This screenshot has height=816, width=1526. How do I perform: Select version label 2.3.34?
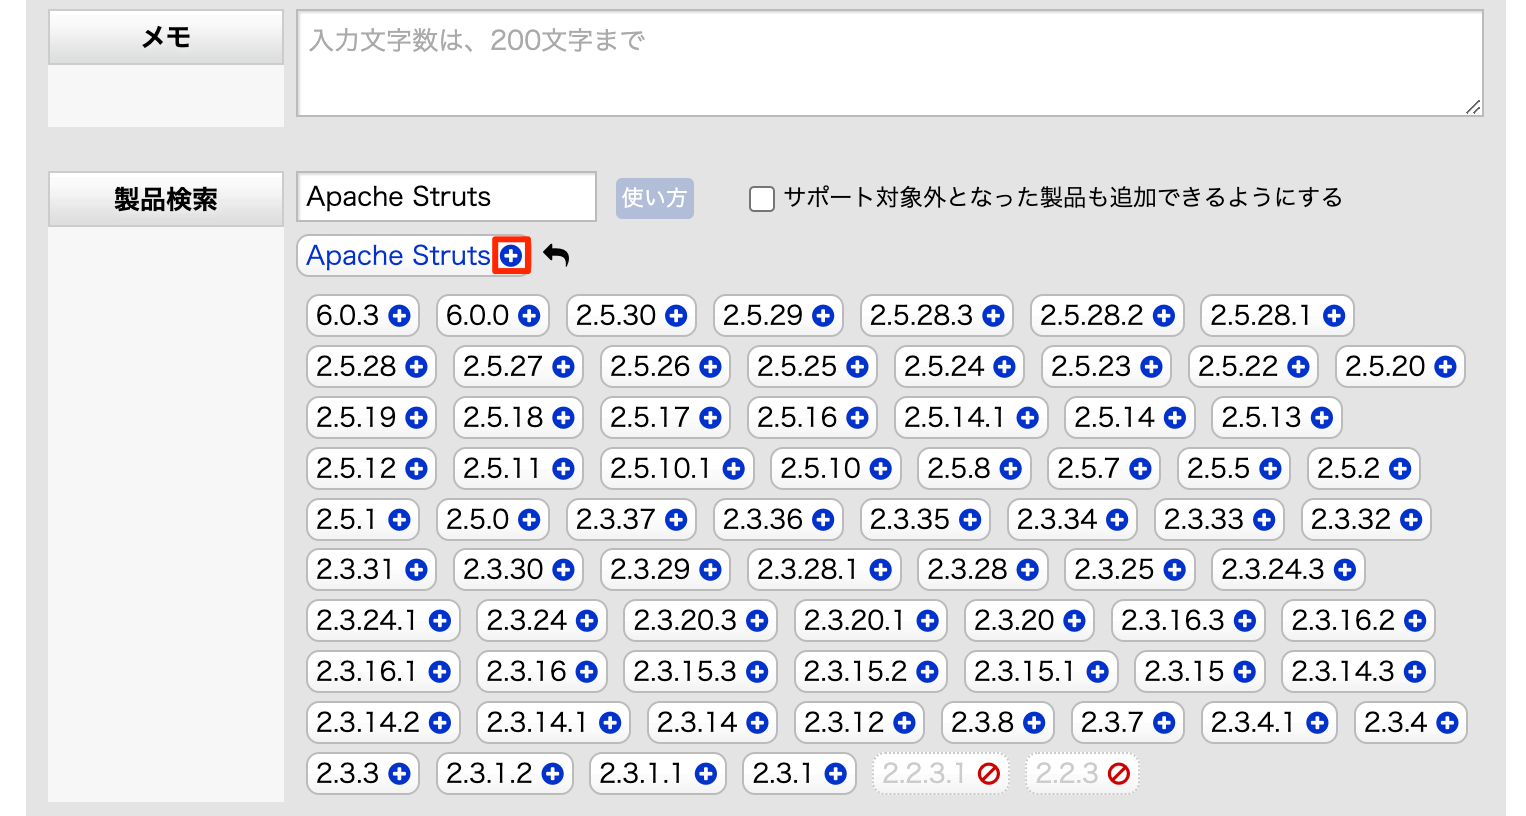pyautogui.click(x=1057, y=520)
